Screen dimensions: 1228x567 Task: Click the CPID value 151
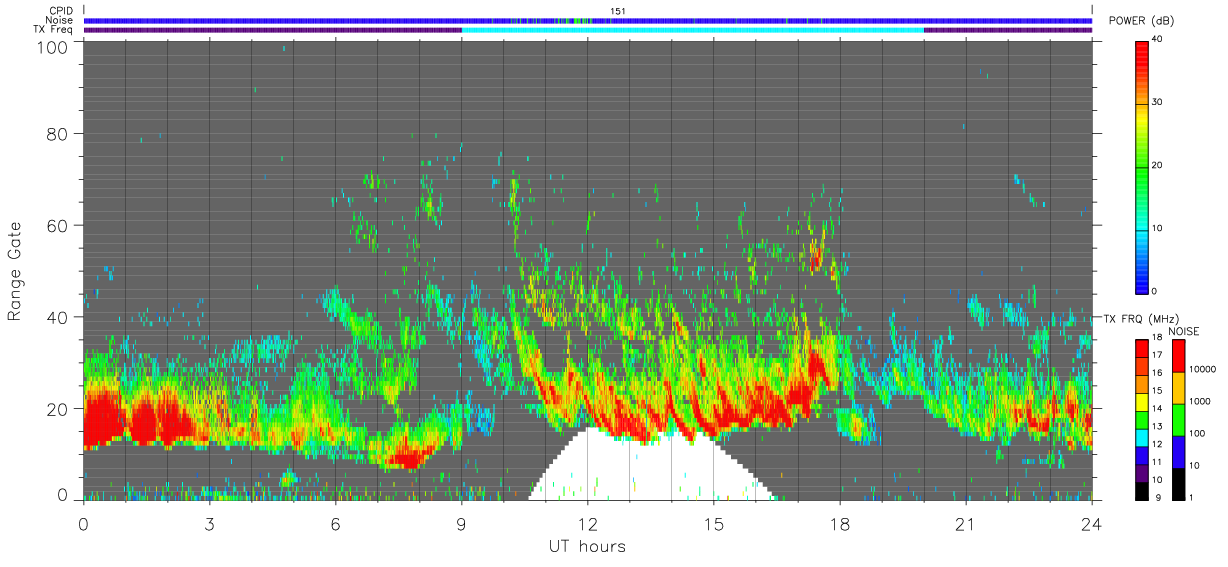617,11
